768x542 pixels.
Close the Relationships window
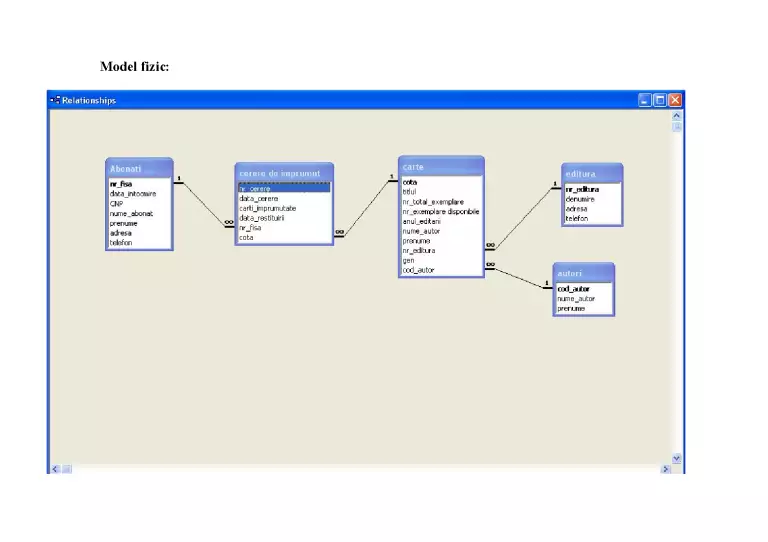point(675,100)
